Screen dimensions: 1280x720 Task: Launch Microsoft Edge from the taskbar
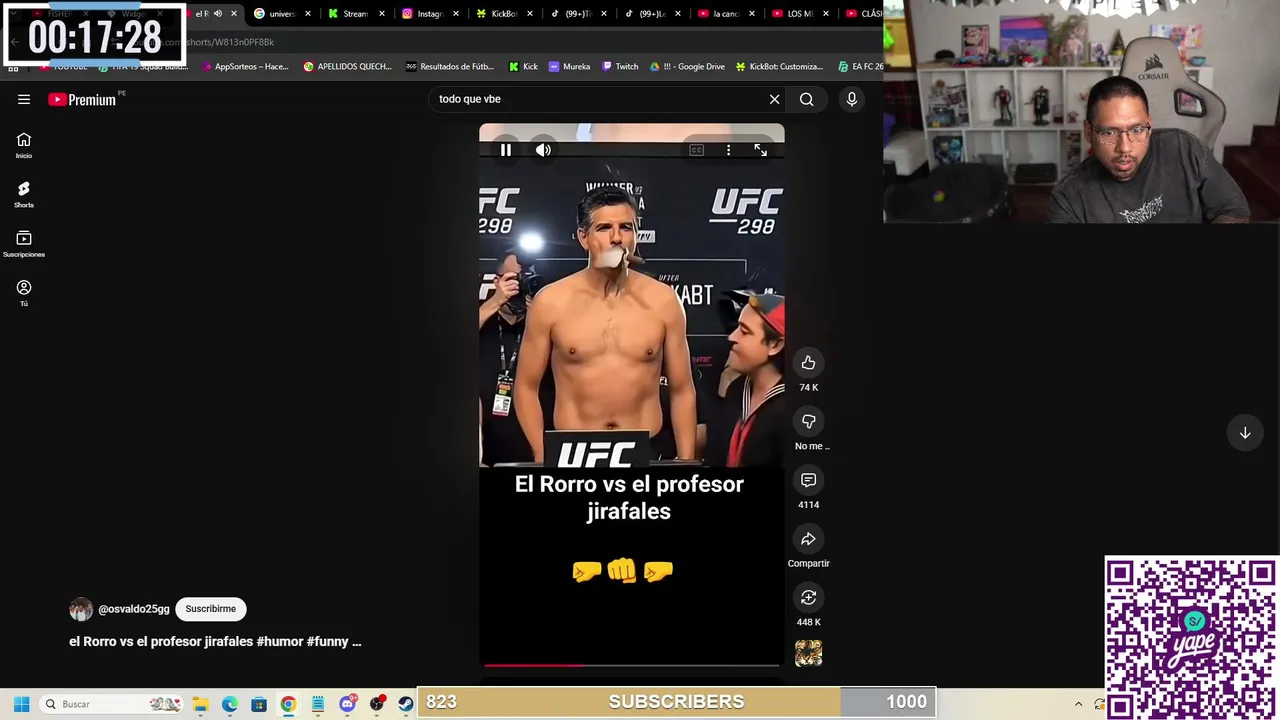(229, 704)
